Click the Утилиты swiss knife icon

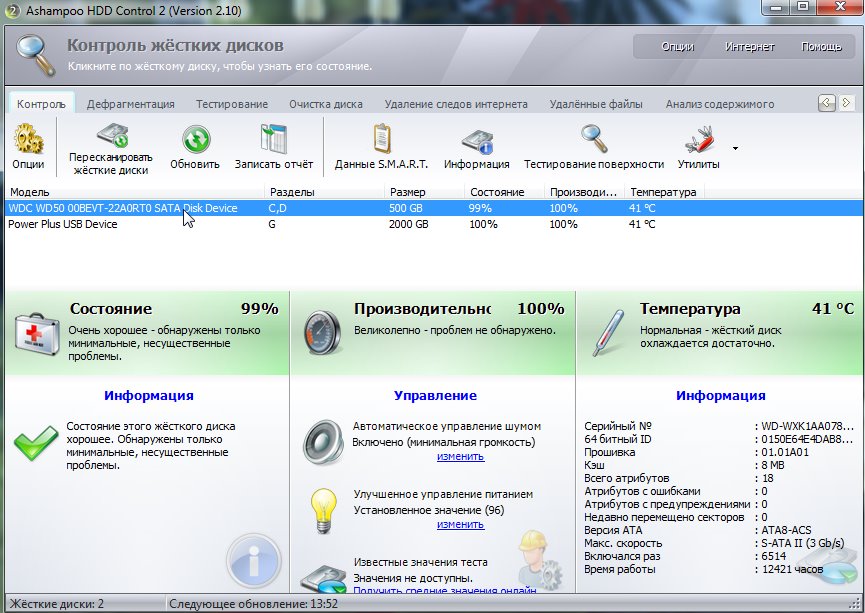(x=698, y=139)
